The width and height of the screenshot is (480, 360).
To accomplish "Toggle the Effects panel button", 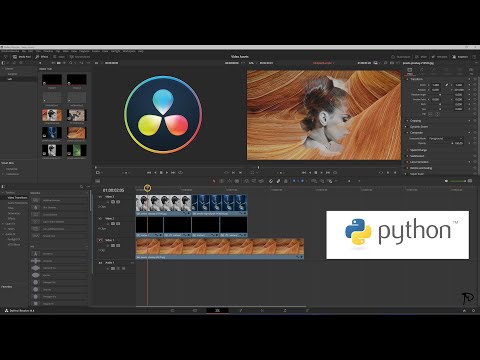I will (42, 57).
